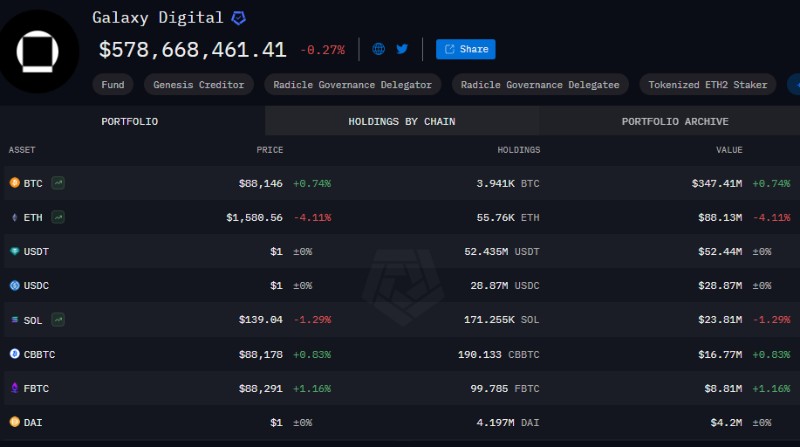The width and height of the screenshot is (800, 447).
Task: Open the Twitter bird icon link
Action: click(x=402, y=49)
